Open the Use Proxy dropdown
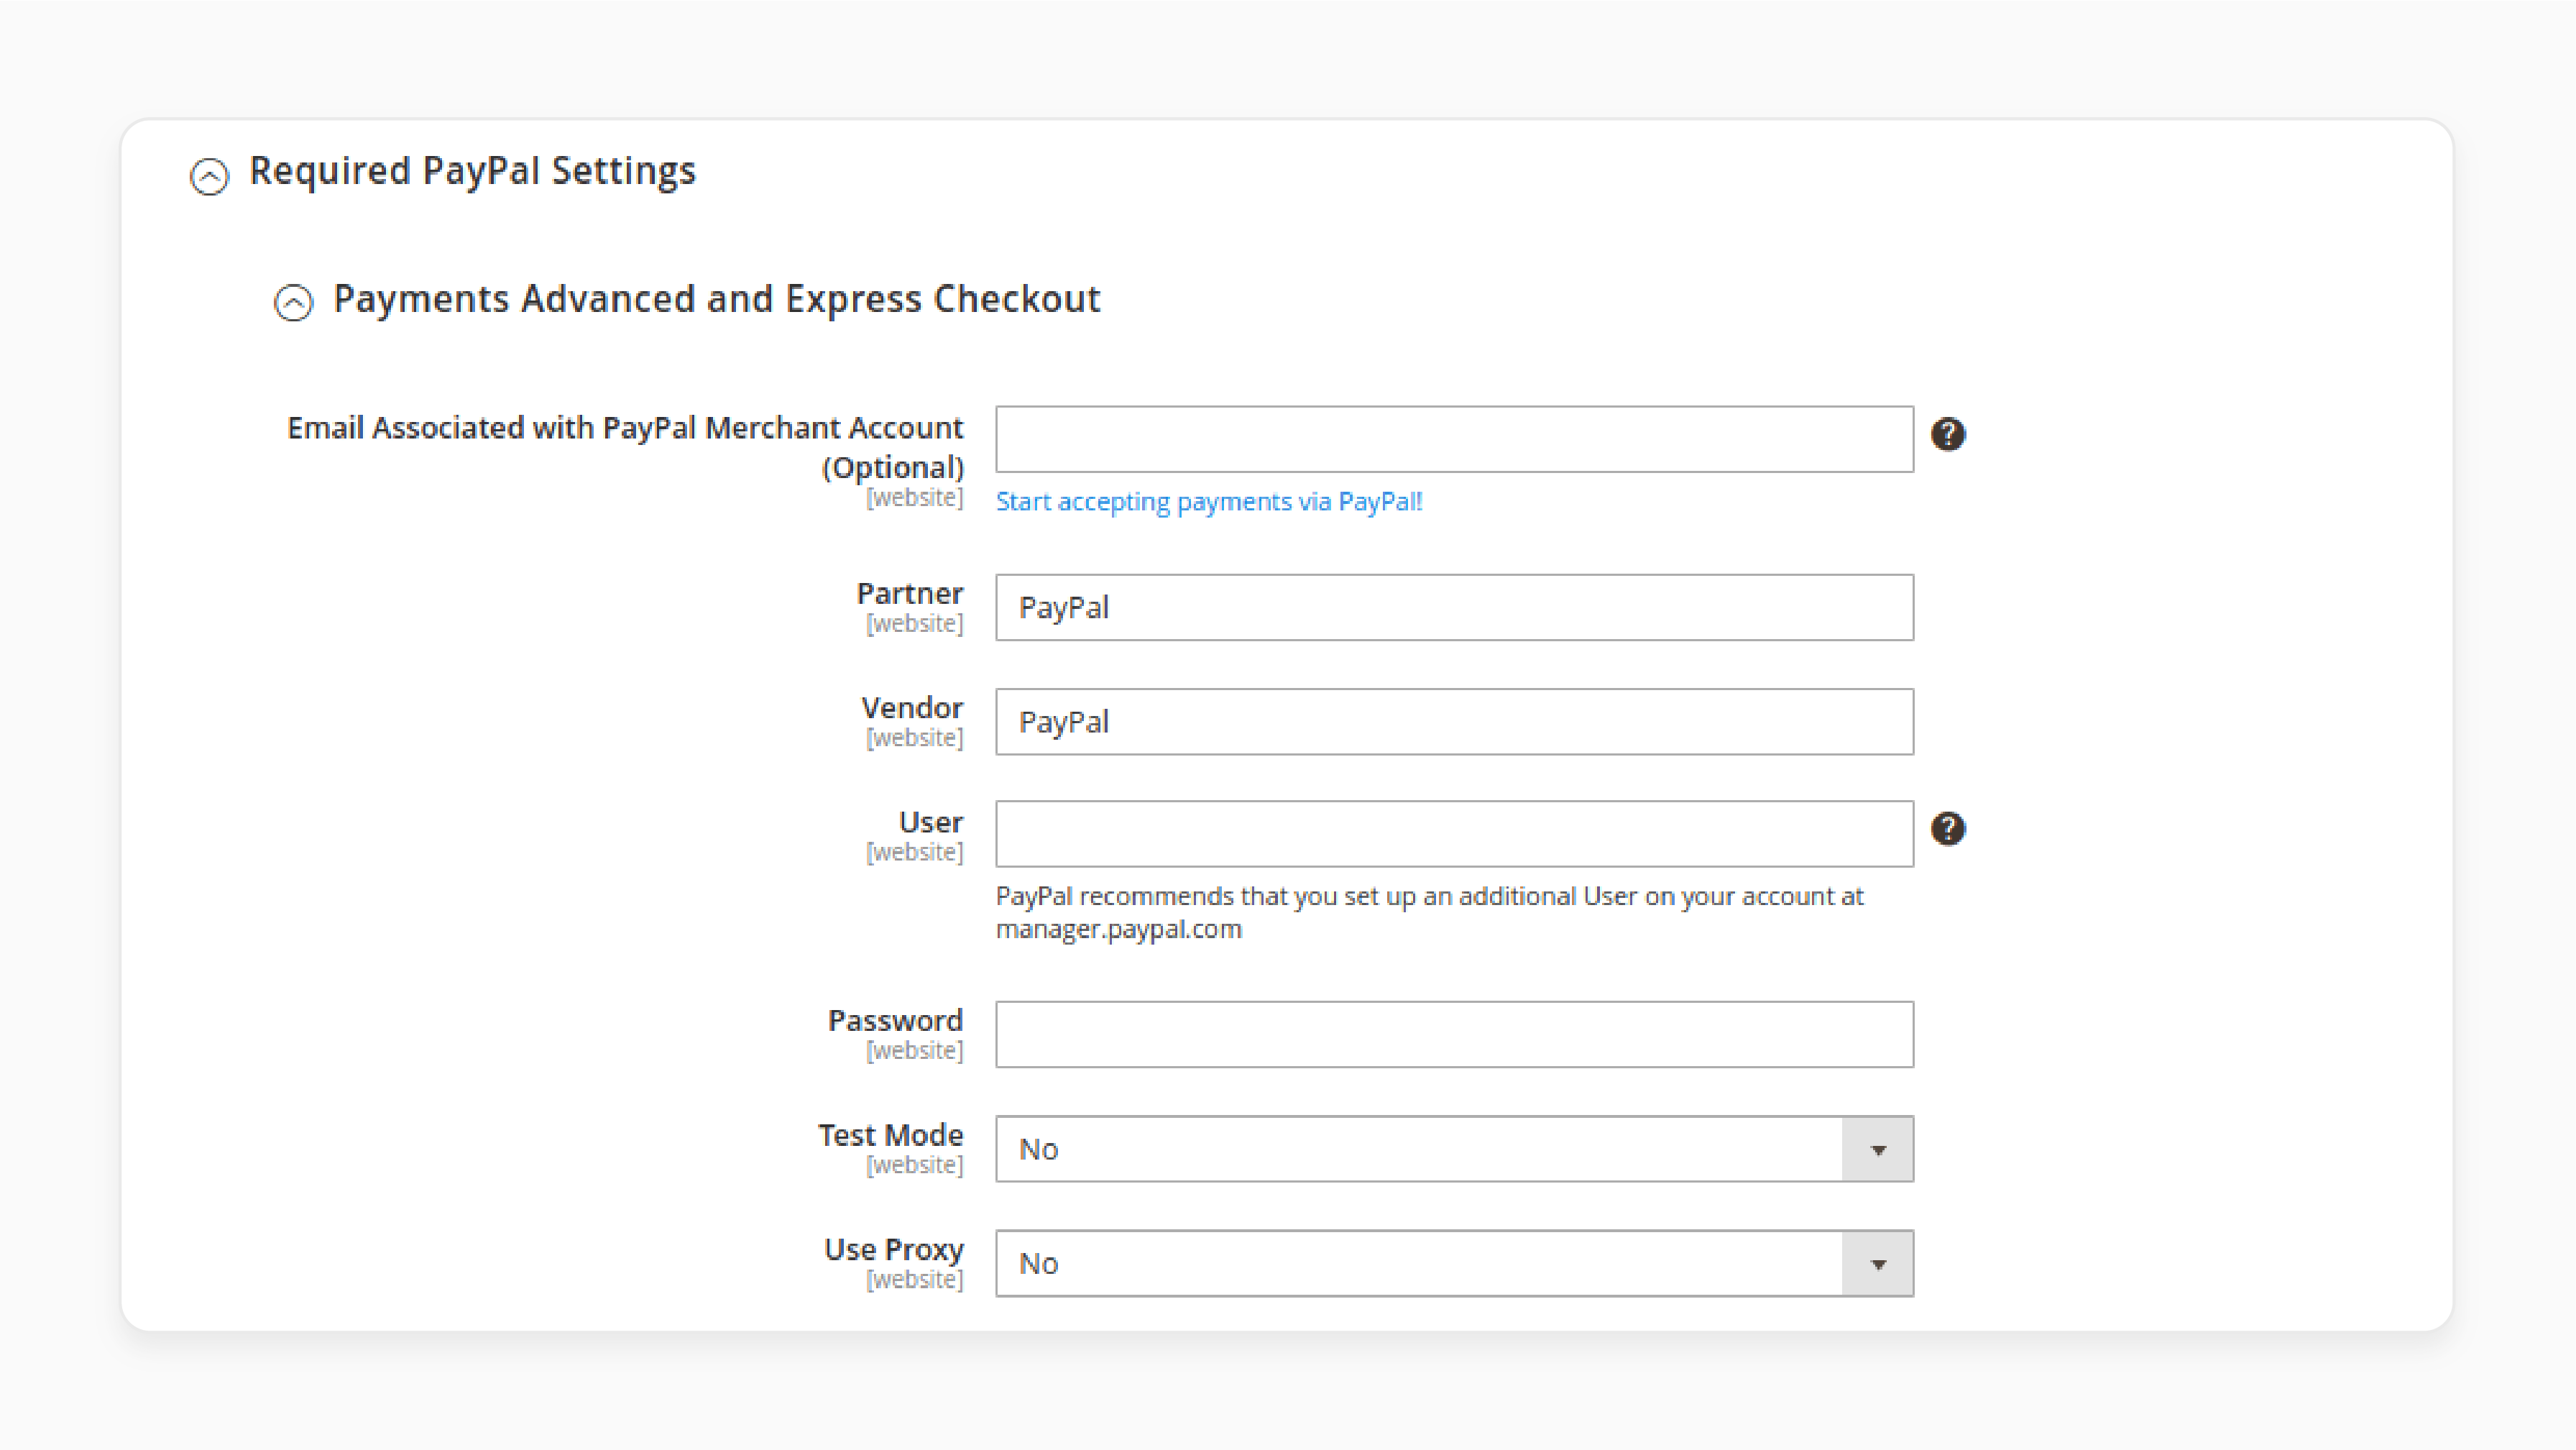 (x=1454, y=1263)
